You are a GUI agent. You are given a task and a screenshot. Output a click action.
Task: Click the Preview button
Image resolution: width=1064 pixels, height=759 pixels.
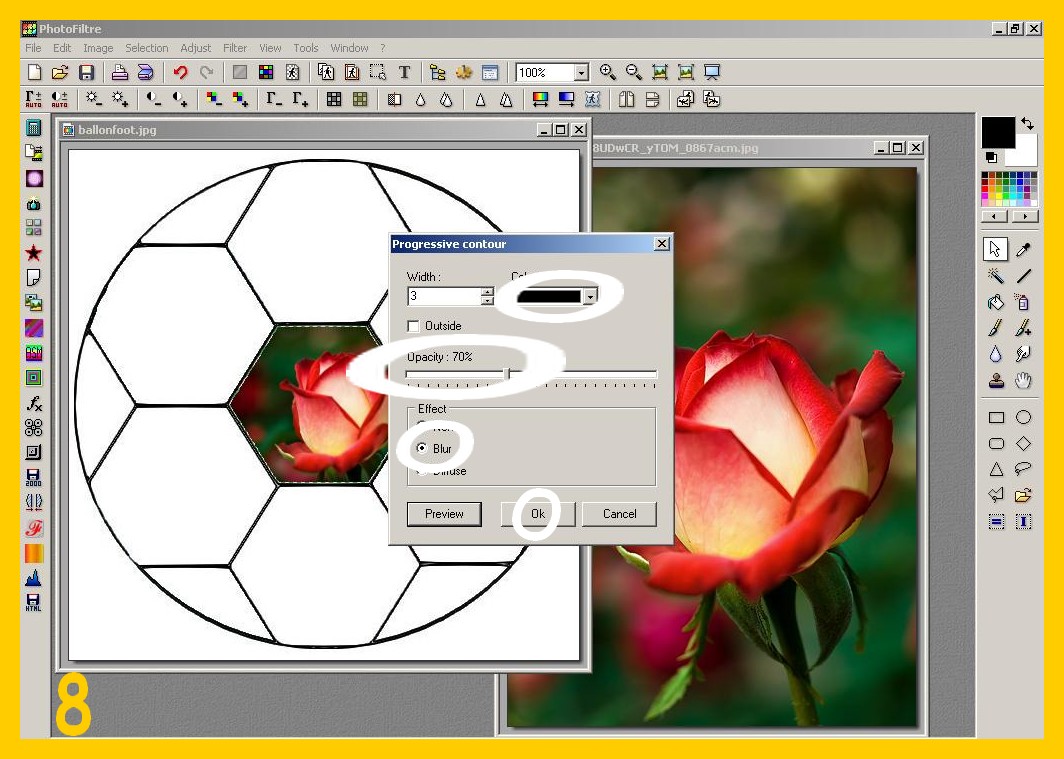tap(444, 514)
